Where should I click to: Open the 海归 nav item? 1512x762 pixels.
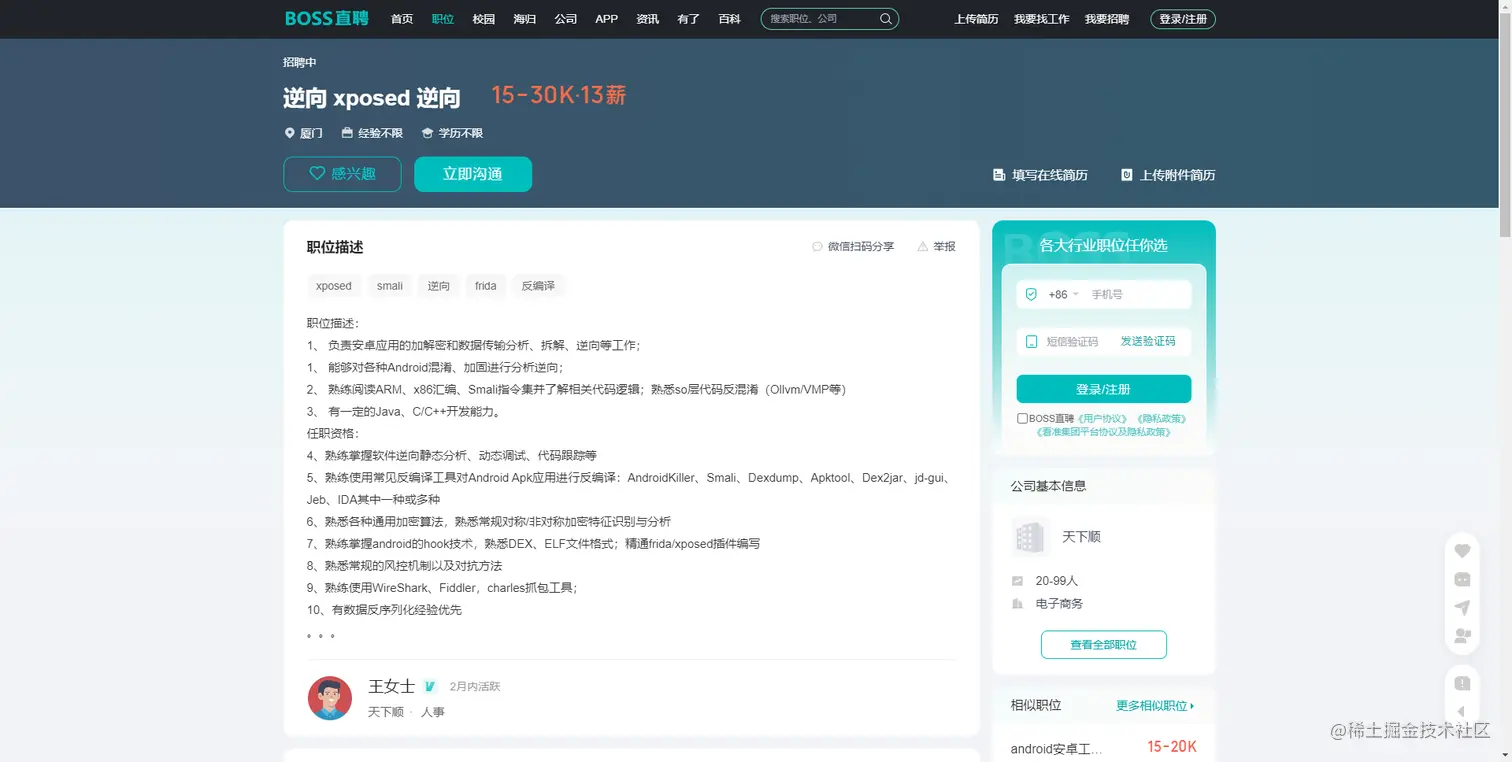click(x=525, y=19)
